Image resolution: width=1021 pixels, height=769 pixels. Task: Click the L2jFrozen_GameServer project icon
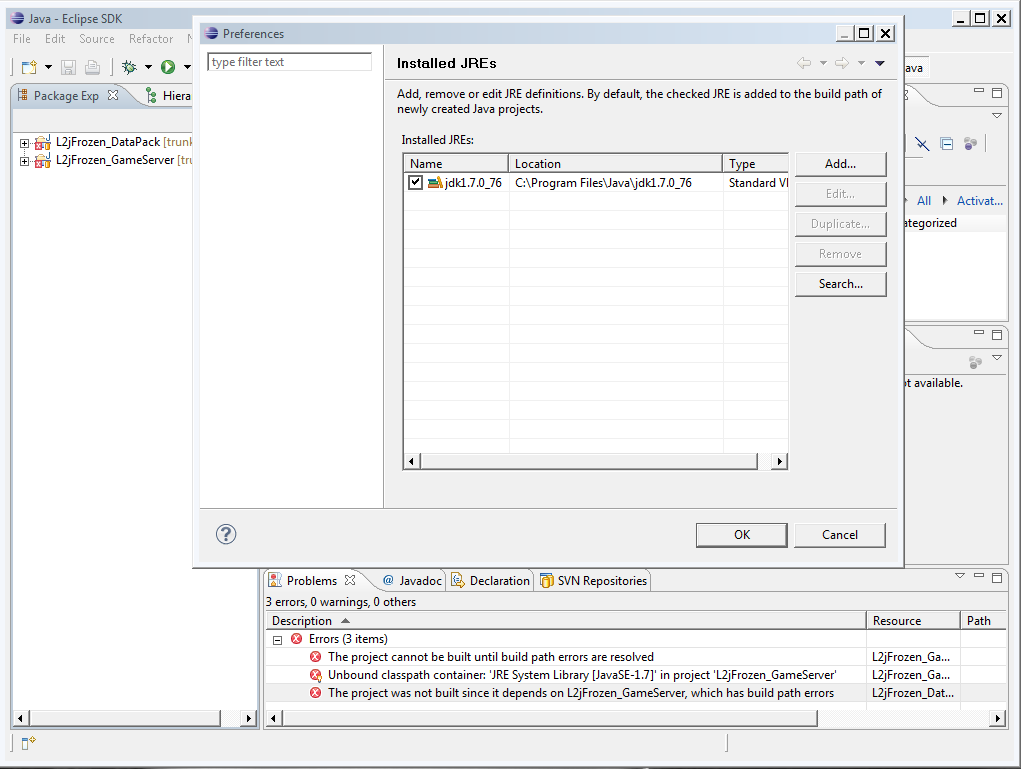tap(42, 160)
